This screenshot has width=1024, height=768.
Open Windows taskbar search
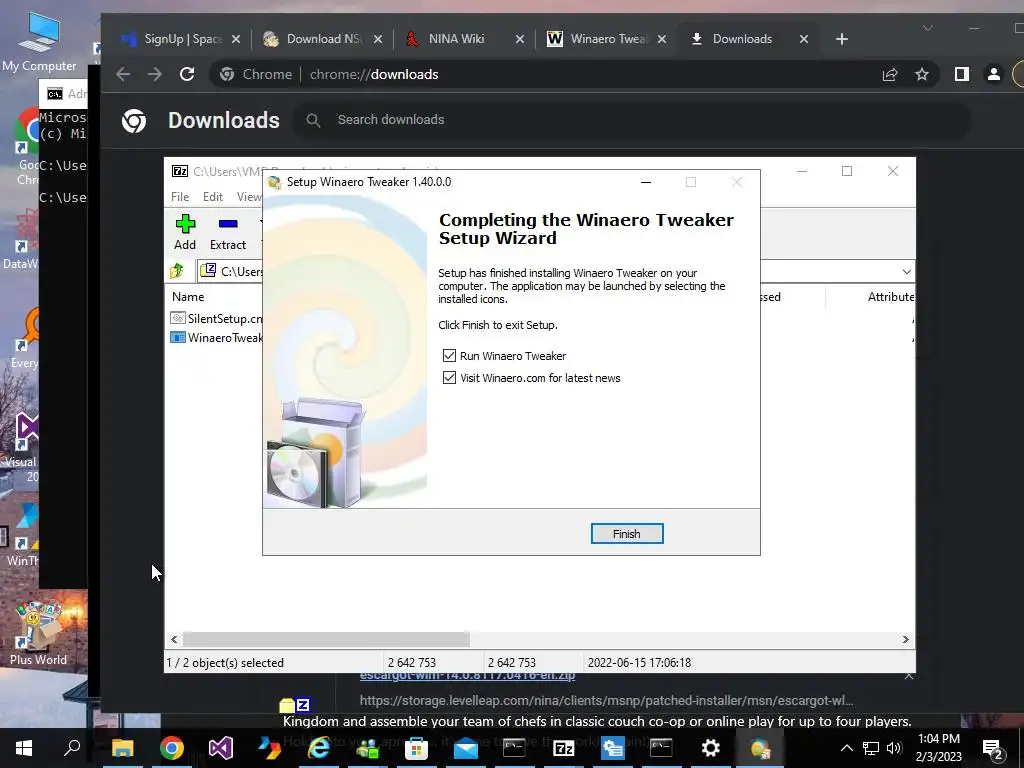[72, 748]
